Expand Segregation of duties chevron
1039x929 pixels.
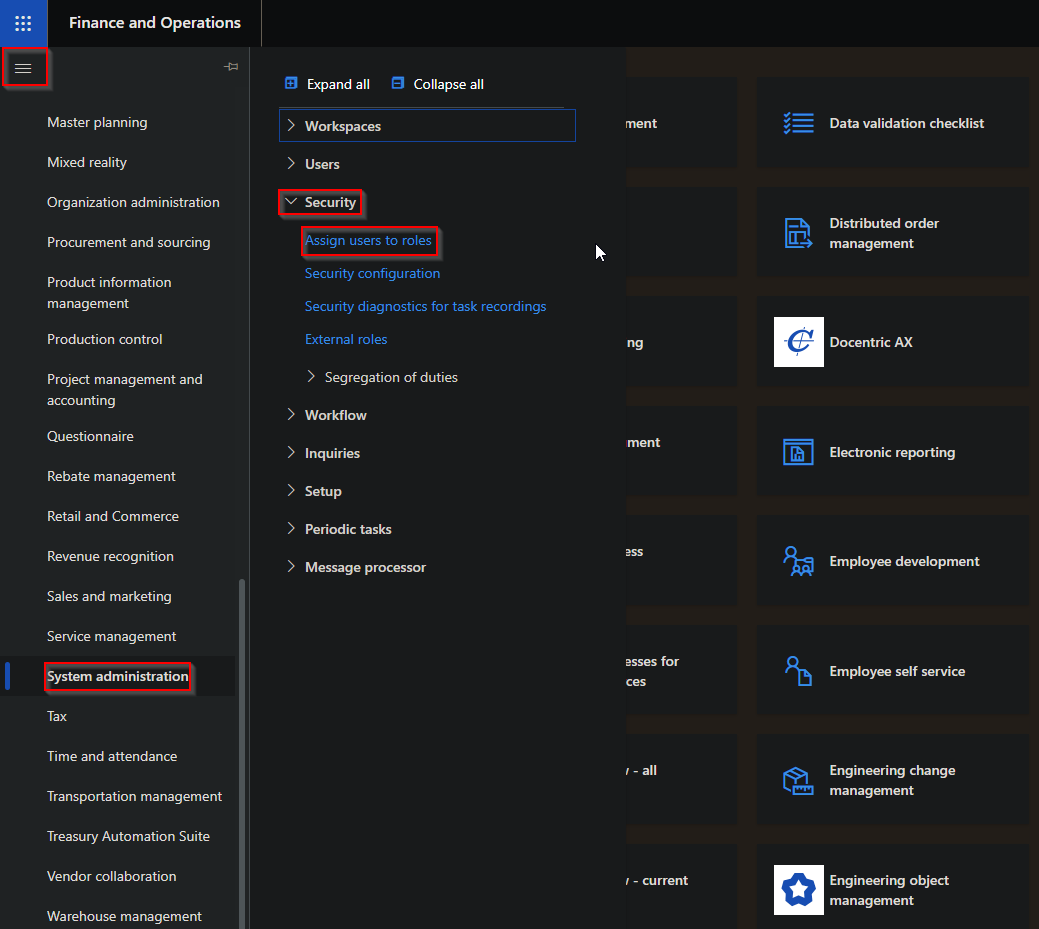(x=311, y=376)
